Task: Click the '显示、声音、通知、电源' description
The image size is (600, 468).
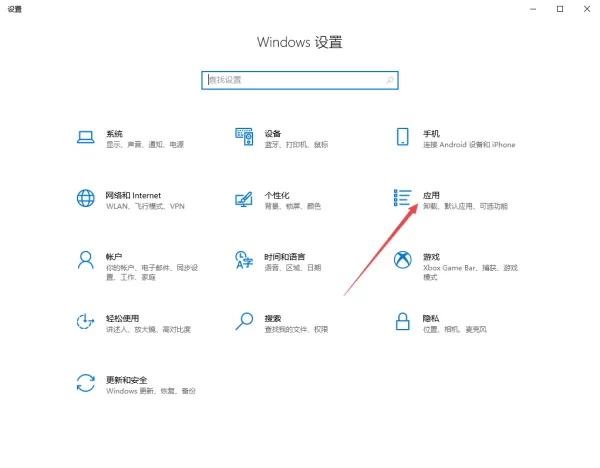Action: (145, 145)
